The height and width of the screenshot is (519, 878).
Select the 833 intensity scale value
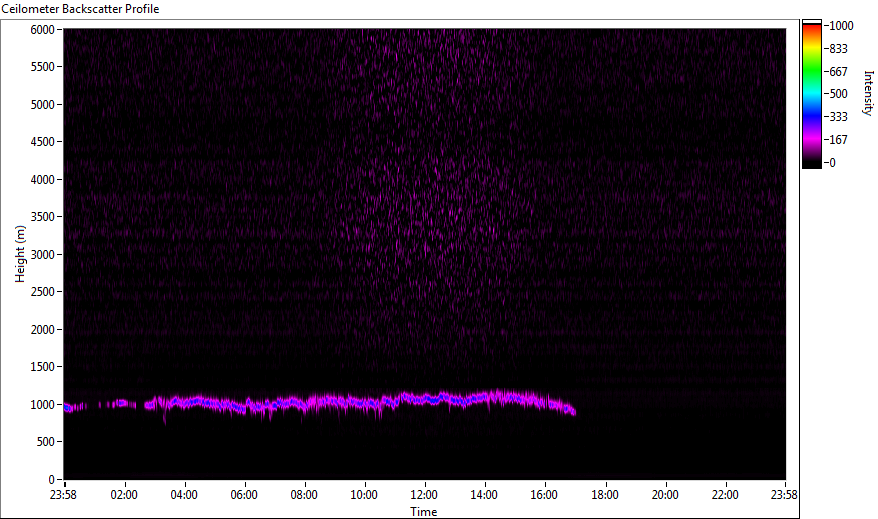click(x=838, y=49)
